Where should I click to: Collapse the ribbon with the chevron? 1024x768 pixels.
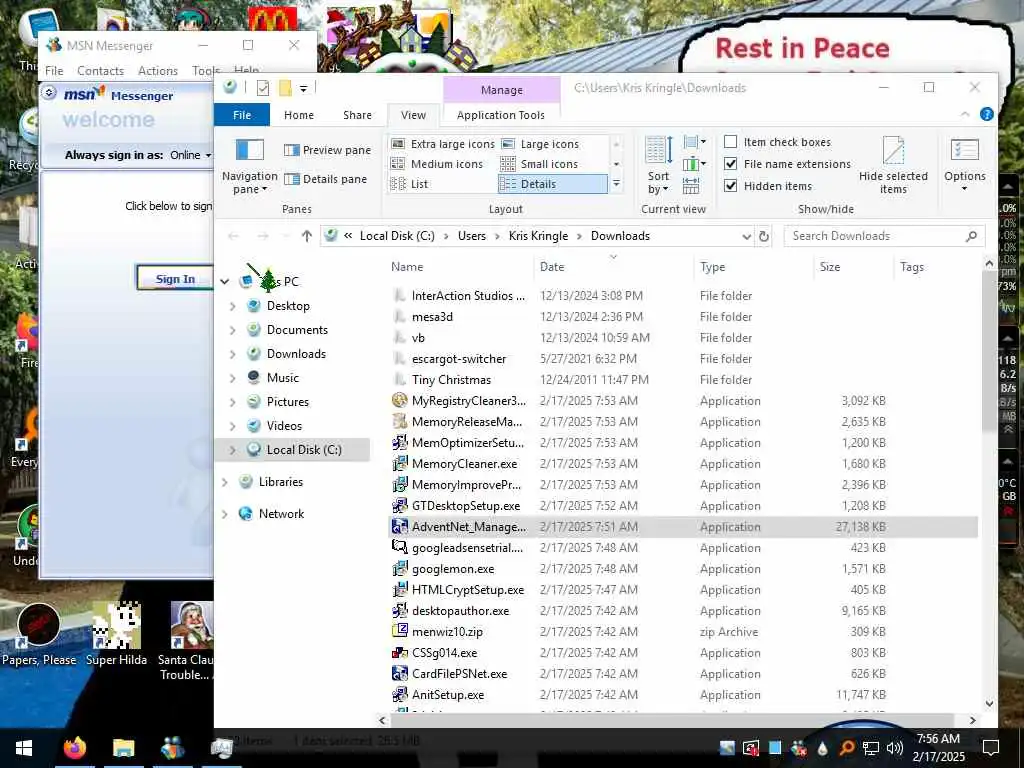pos(965,114)
